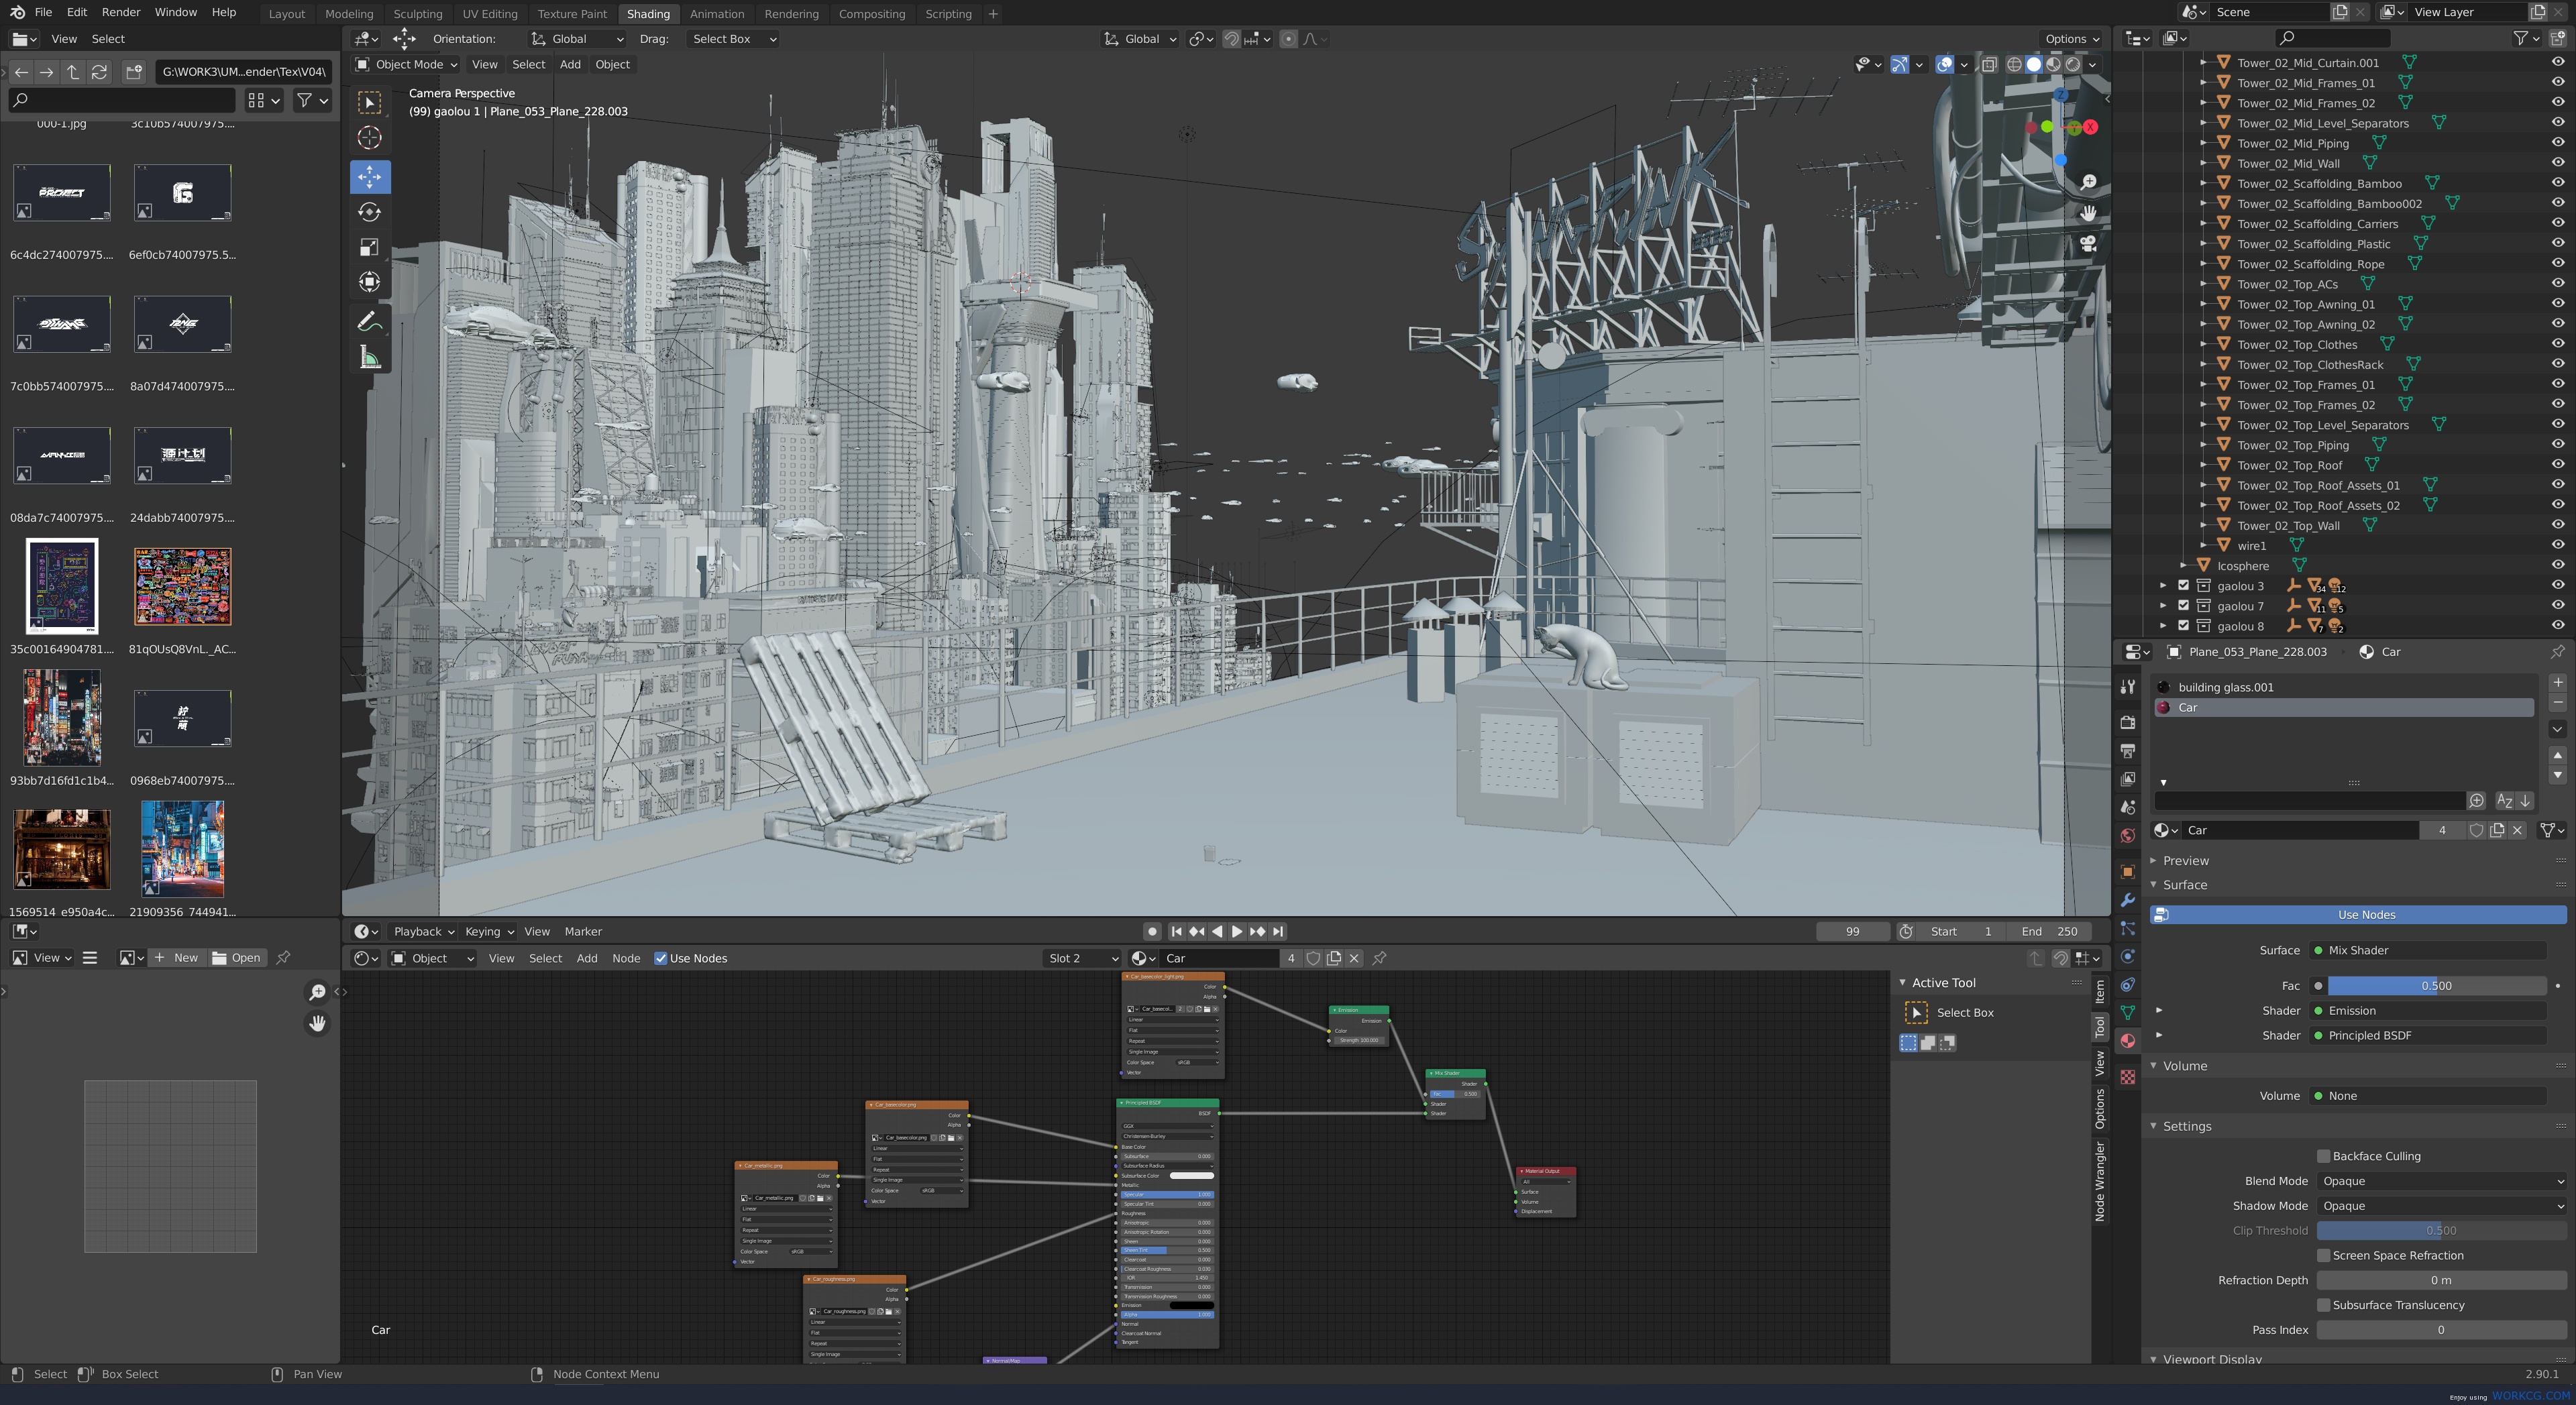Click Use Nodes button in Surface panel

coord(2357,915)
